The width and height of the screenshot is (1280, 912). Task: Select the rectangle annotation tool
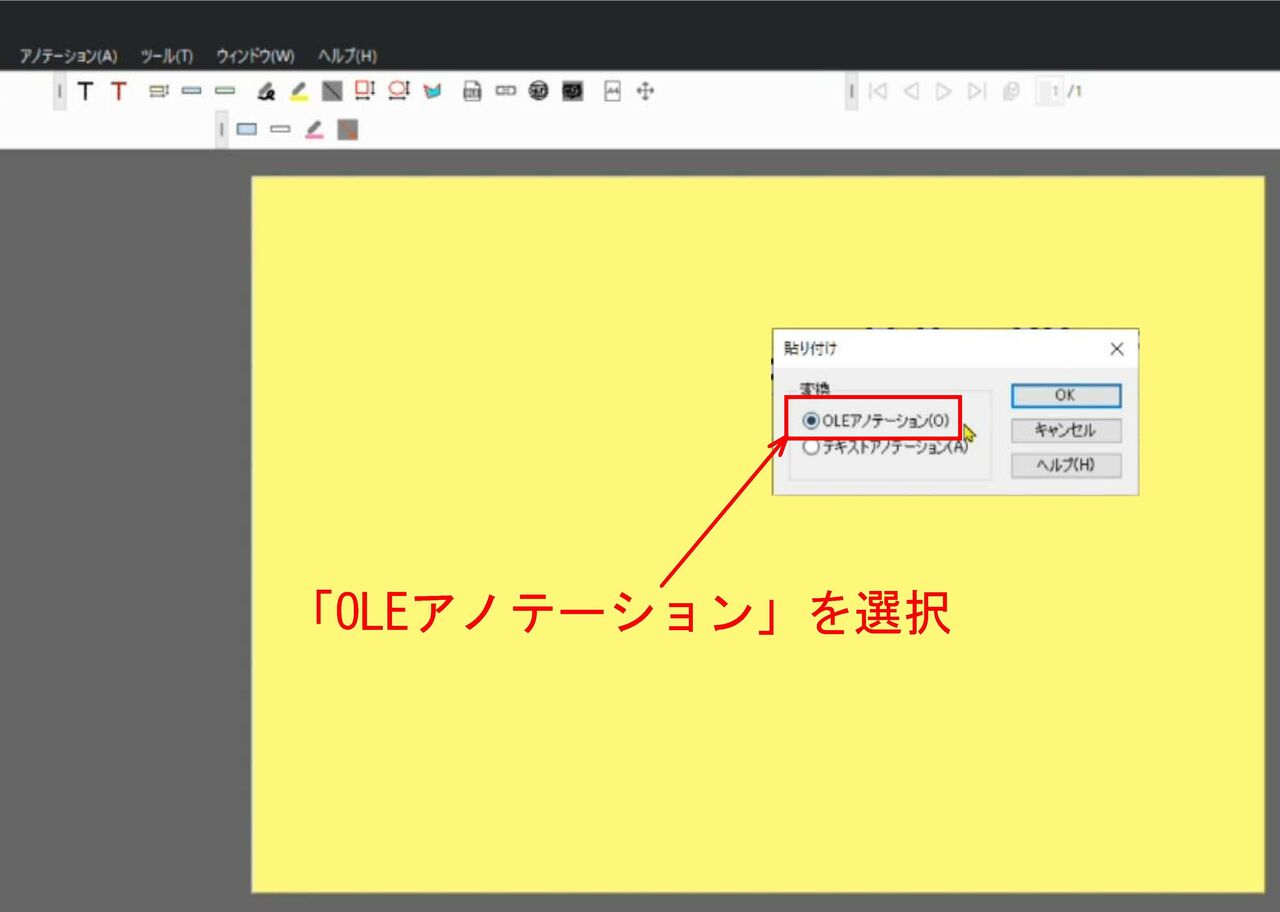coord(364,92)
